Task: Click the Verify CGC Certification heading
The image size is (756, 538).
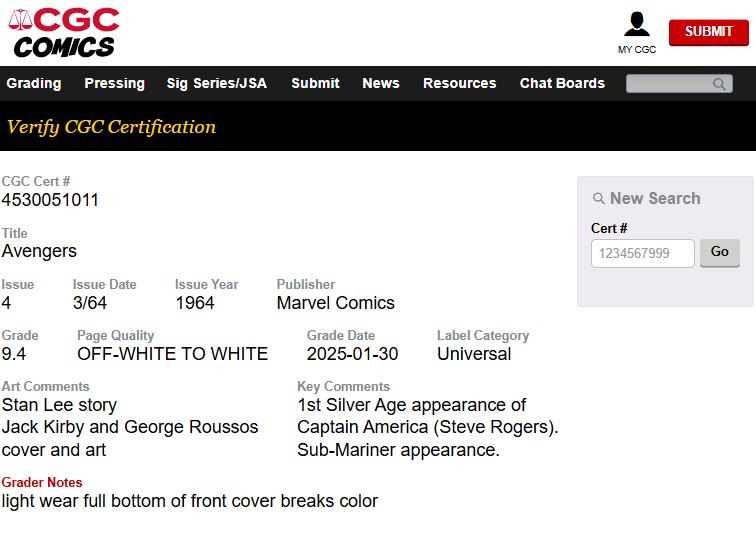Action: tap(111, 127)
